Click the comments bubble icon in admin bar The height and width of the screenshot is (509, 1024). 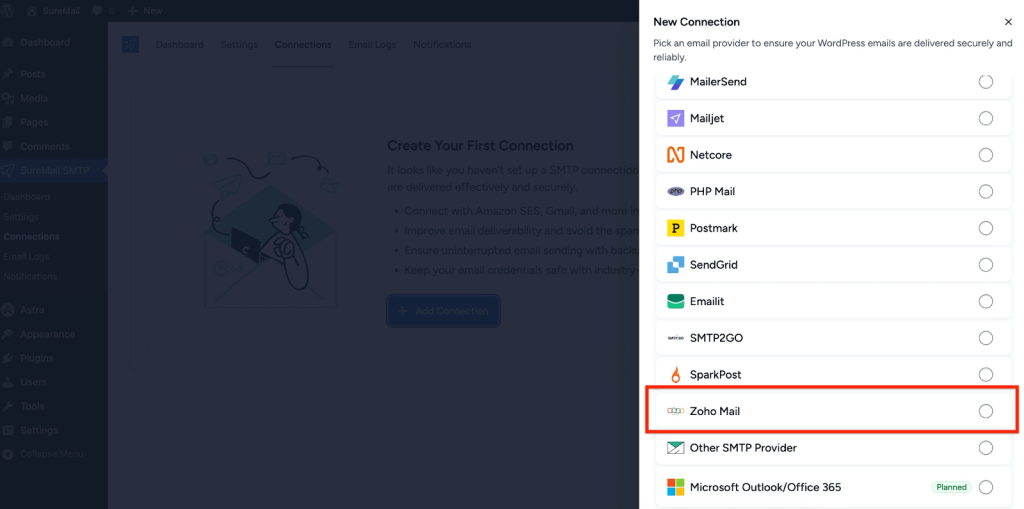[x=97, y=10]
